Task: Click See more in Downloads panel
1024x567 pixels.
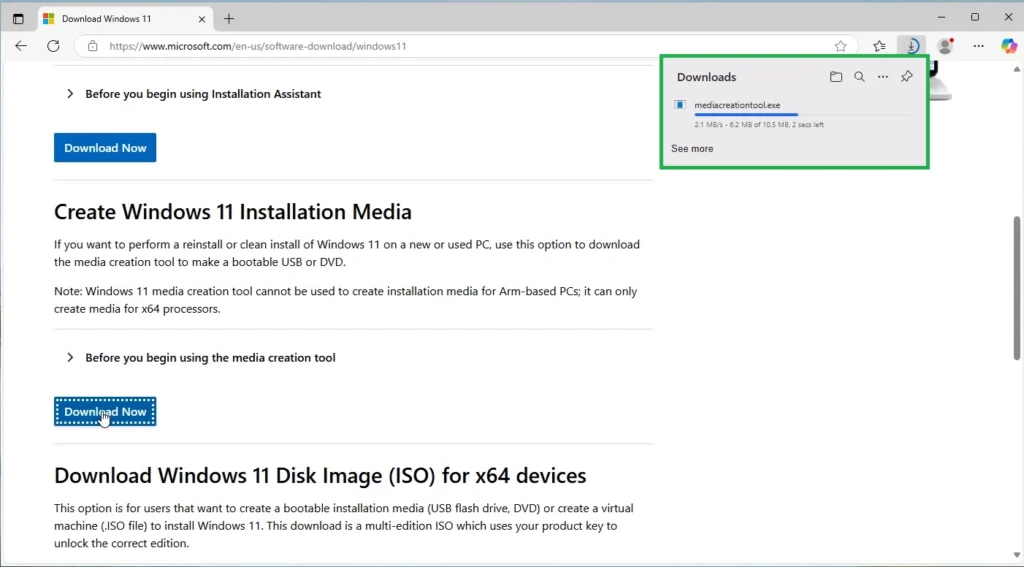Action: point(692,149)
